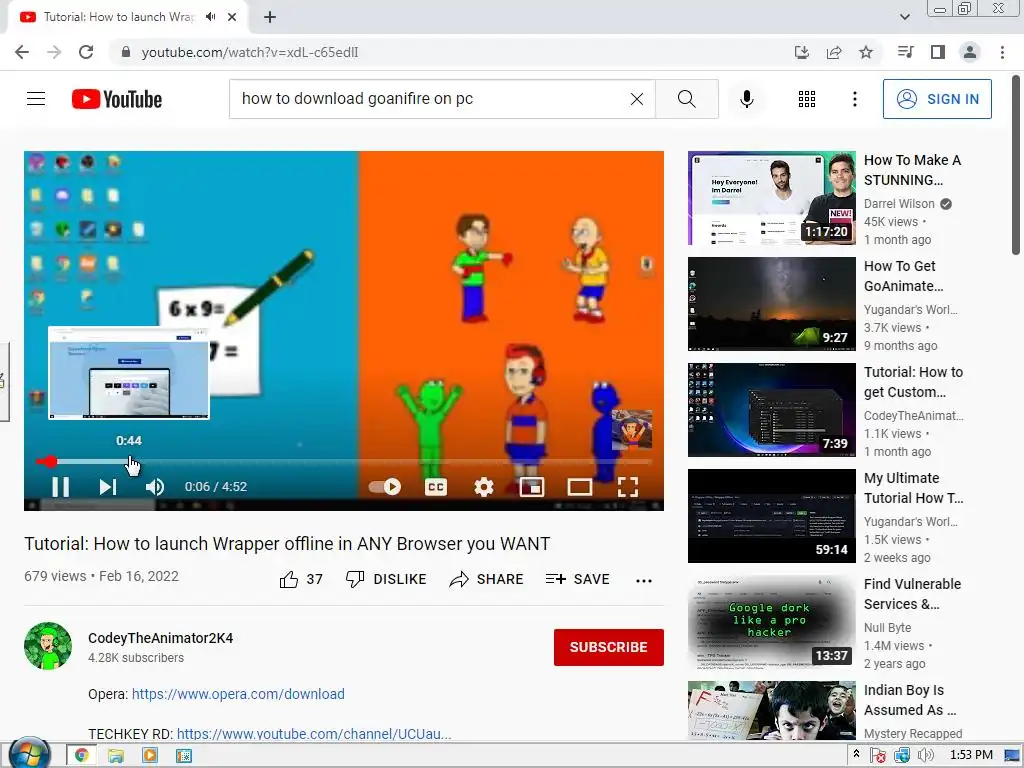Click the red progress scrubber handle
The height and width of the screenshot is (768, 1024).
click(x=51, y=461)
